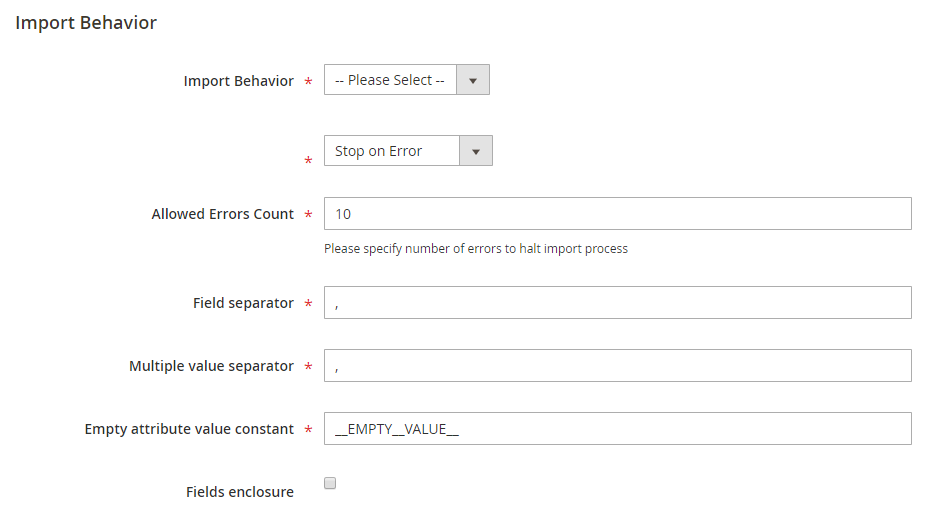Focus the Allowed Errors Count field

618,214
